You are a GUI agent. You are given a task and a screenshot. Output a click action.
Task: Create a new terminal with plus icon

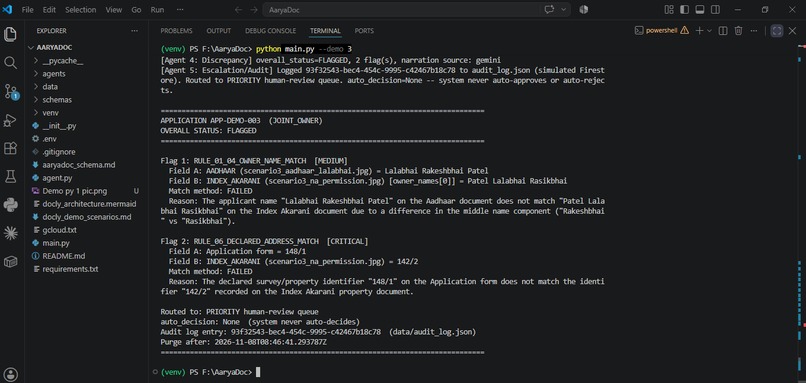coord(699,31)
